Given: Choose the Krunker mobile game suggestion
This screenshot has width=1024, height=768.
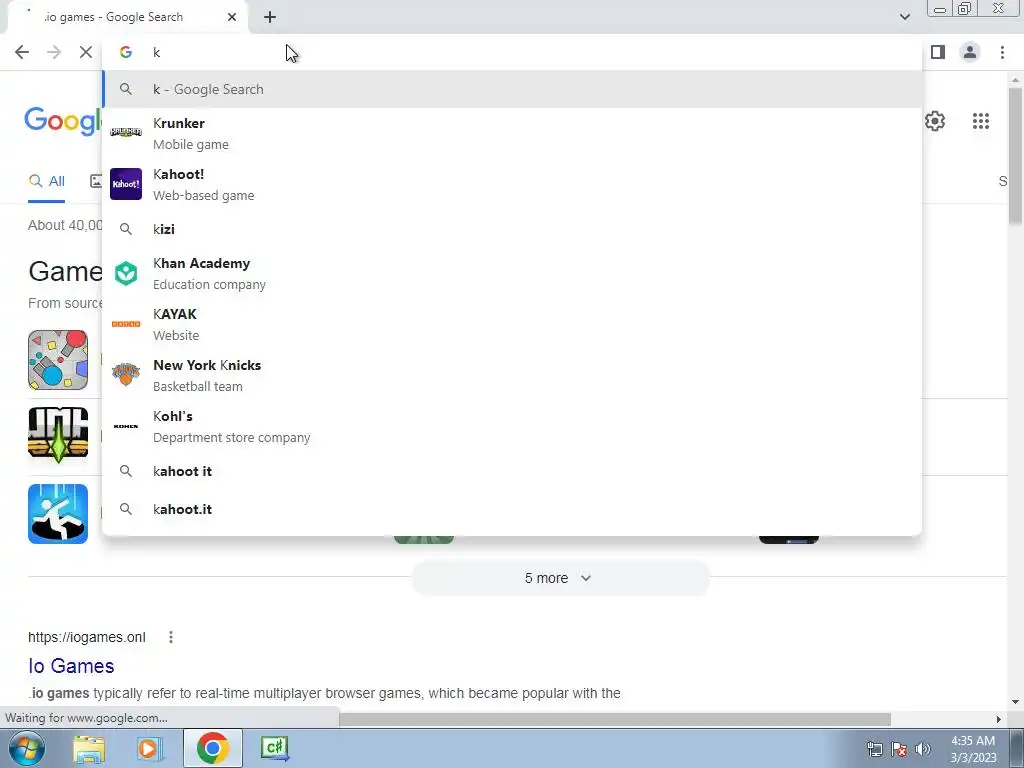Looking at the screenshot, I should (512, 133).
